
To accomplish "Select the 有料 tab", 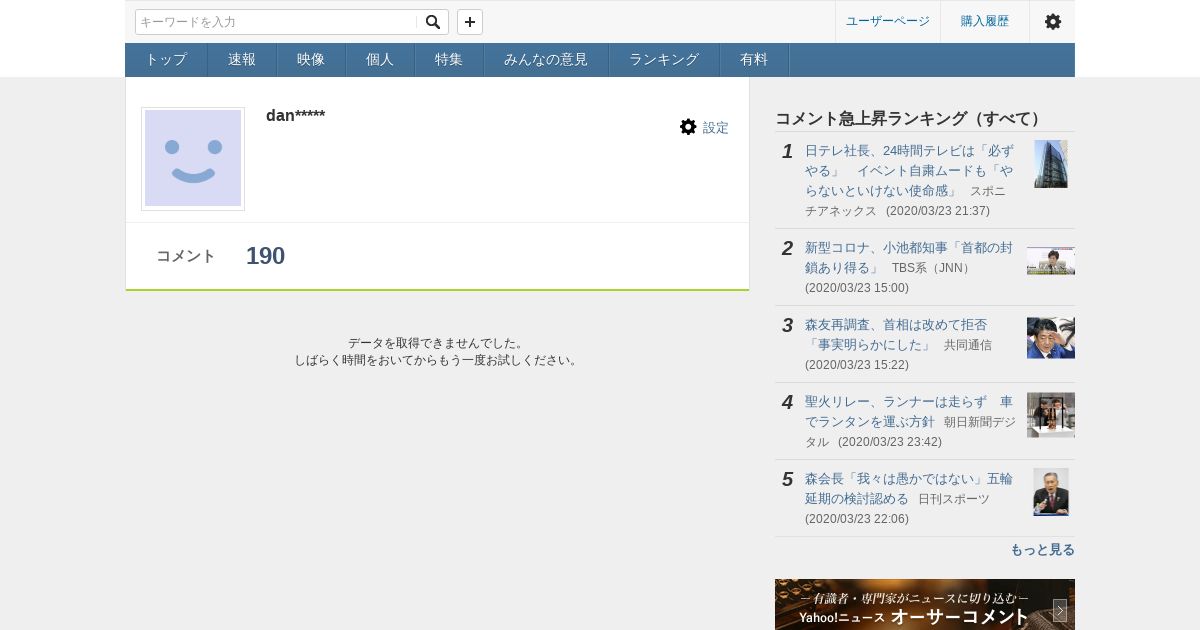I will pos(754,60).
